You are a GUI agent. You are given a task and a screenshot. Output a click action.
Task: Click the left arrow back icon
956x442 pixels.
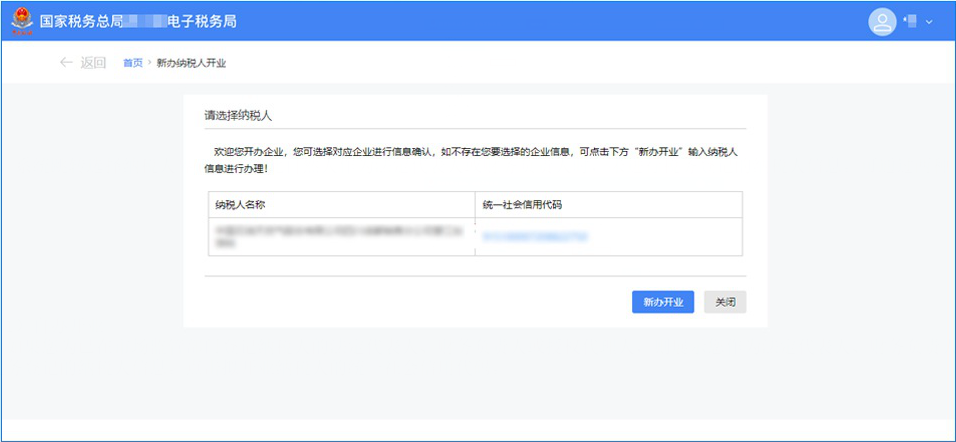click(66, 63)
